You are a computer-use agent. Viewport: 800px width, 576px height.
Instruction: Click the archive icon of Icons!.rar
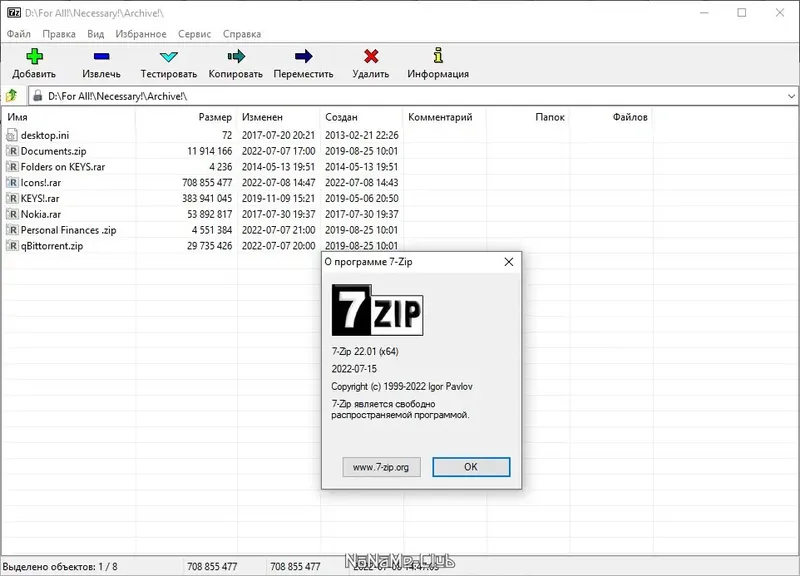pos(12,183)
